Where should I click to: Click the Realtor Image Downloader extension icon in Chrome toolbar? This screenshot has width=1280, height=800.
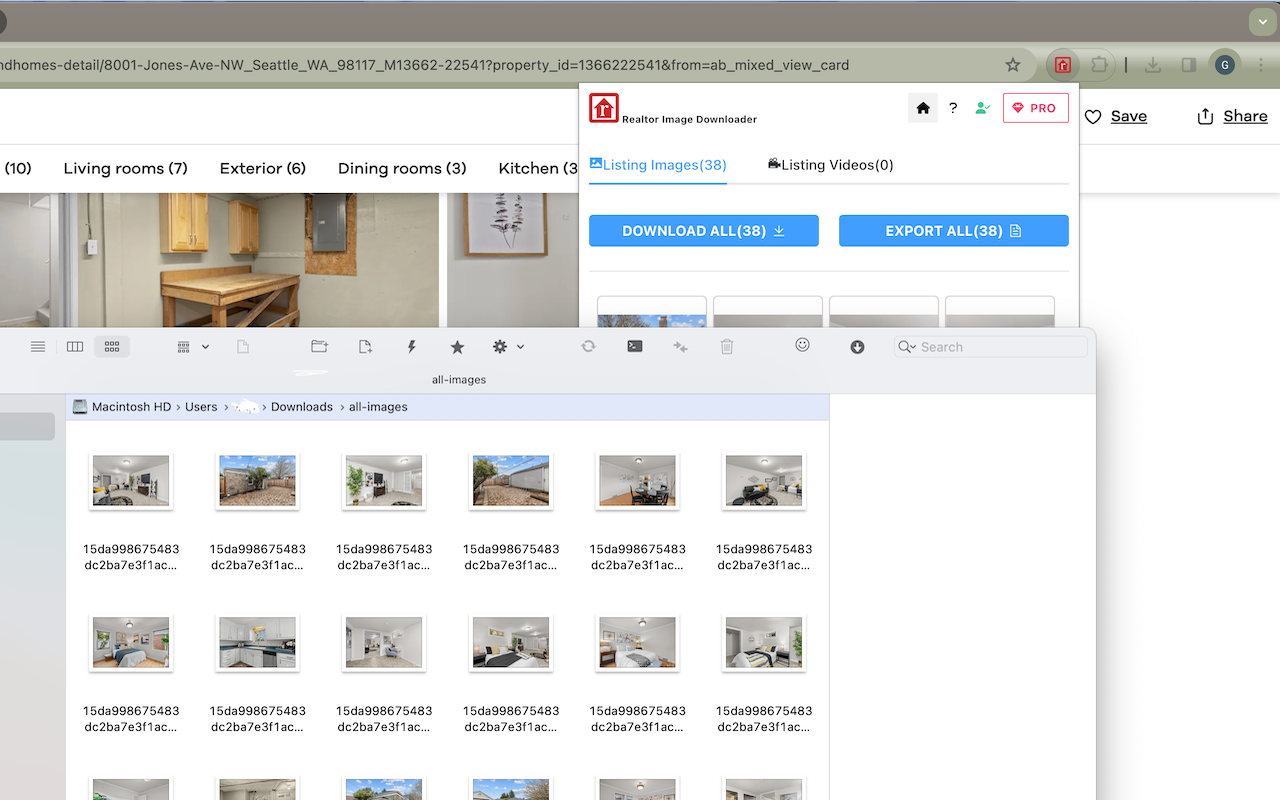tap(1062, 65)
